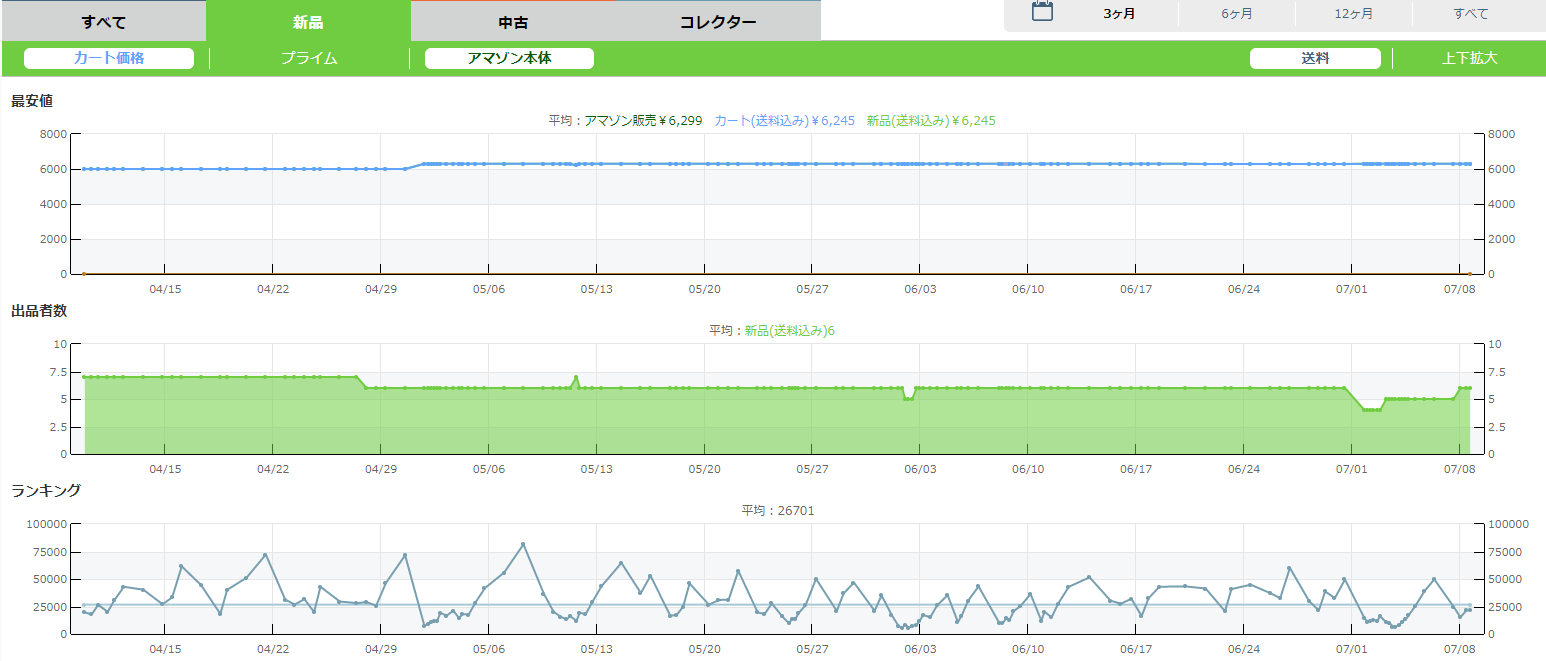This screenshot has width=1546, height=661.
Task: Set the chart period to 3ヶ月
Action: tap(1119, 14)
